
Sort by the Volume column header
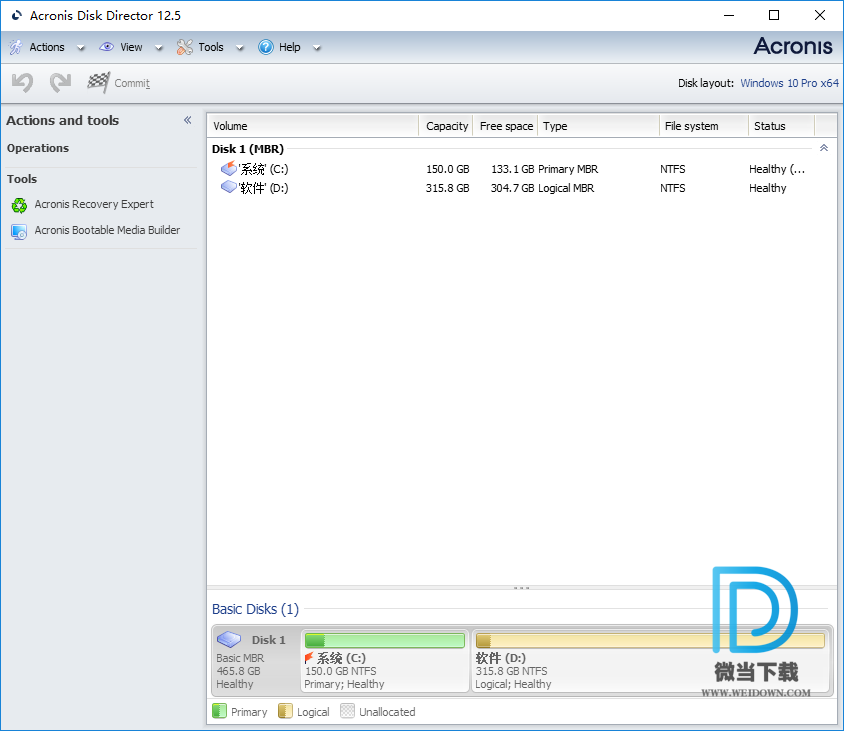(313, 126)
